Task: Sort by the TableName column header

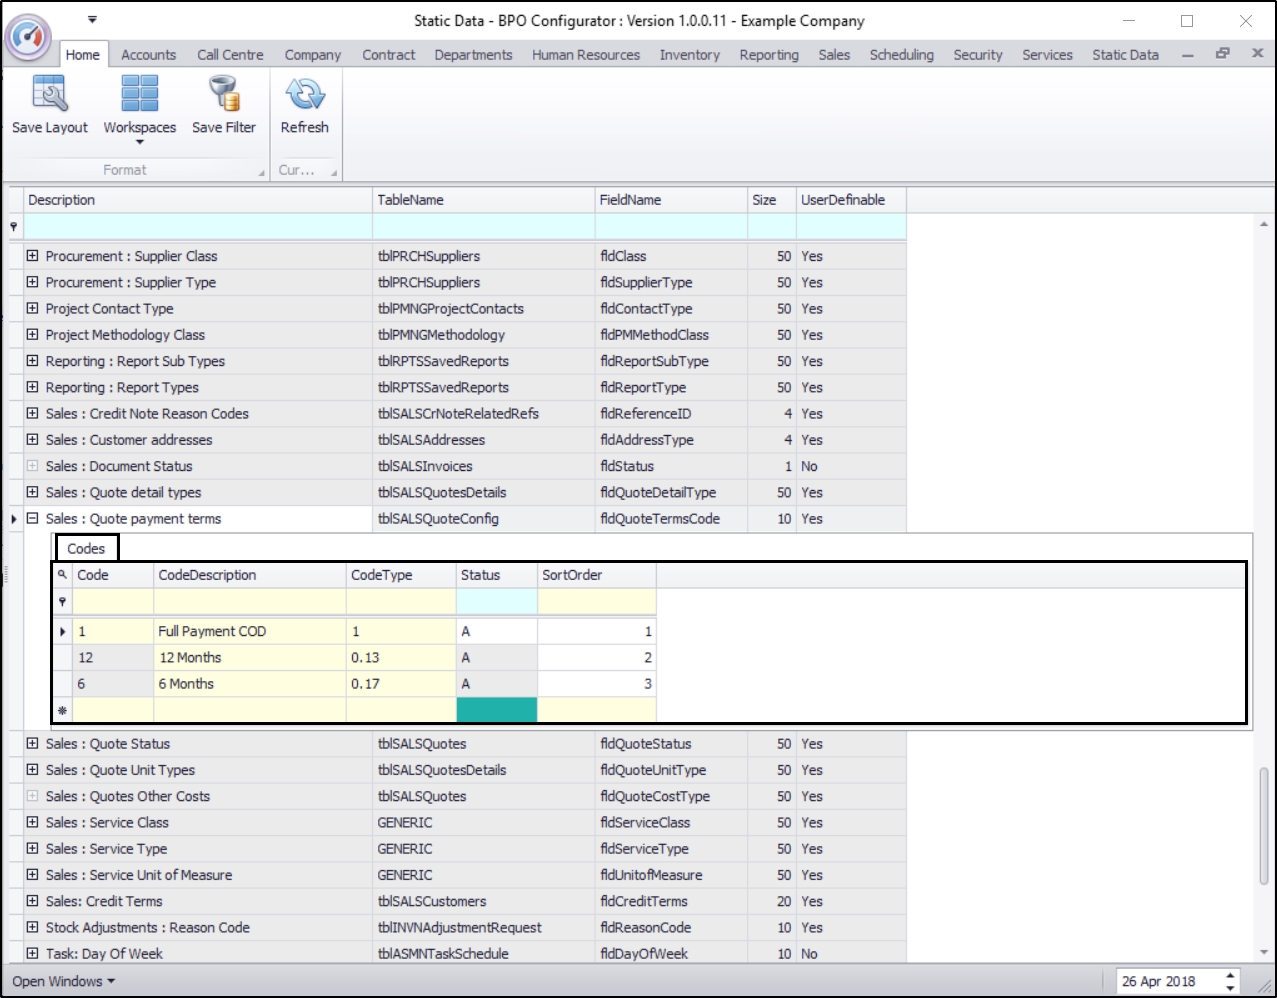Action: [410, 200]
